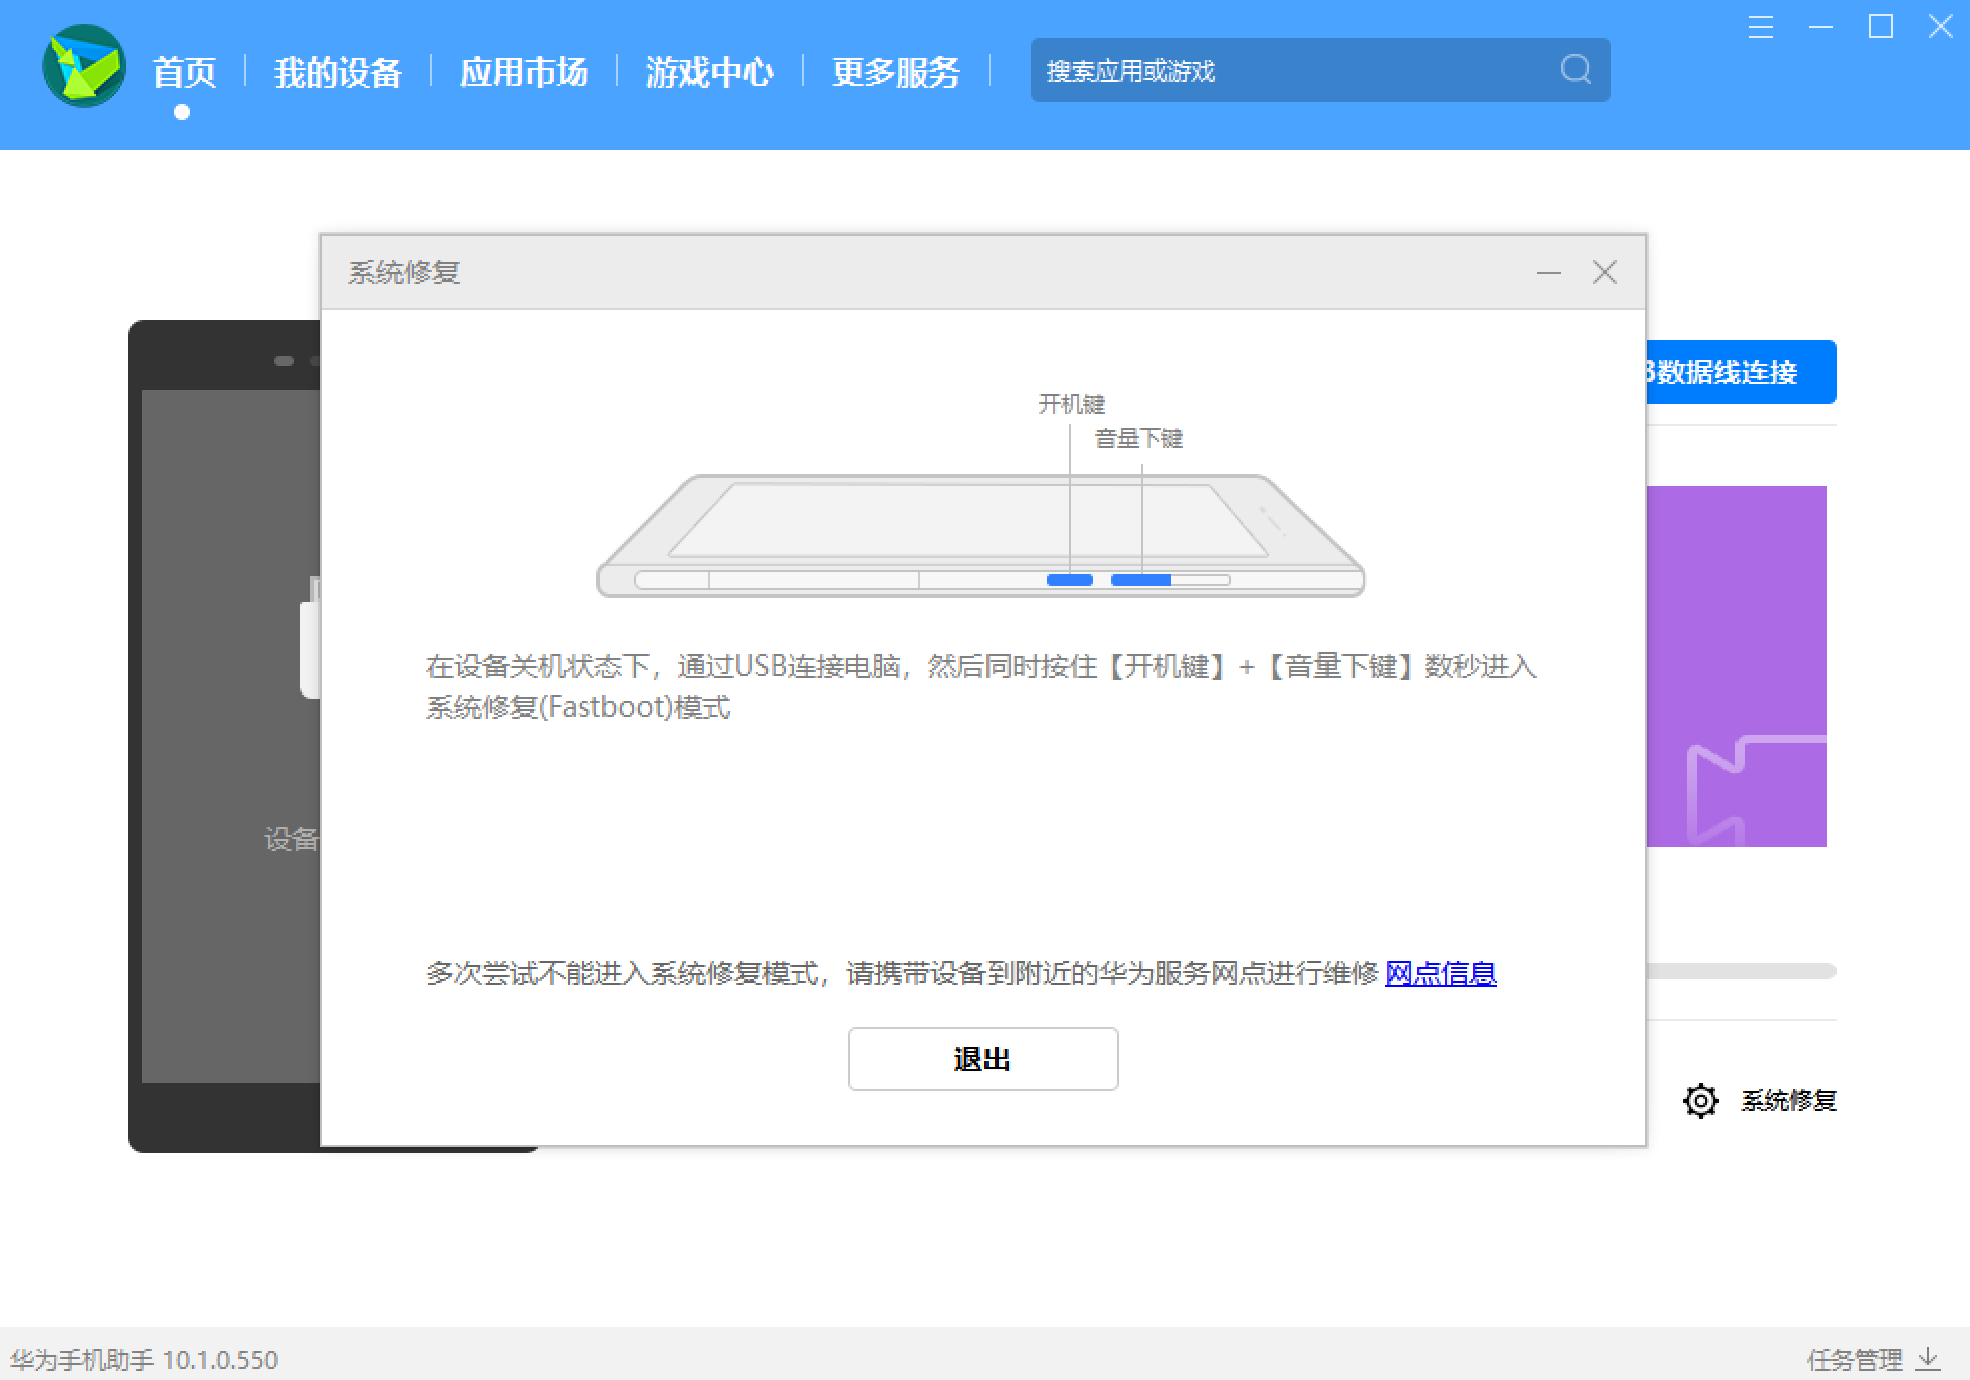This screenshot has height=1380, width=1970.
Task: Minimize the 系统修复 dialog
Action: [1549, 272]
